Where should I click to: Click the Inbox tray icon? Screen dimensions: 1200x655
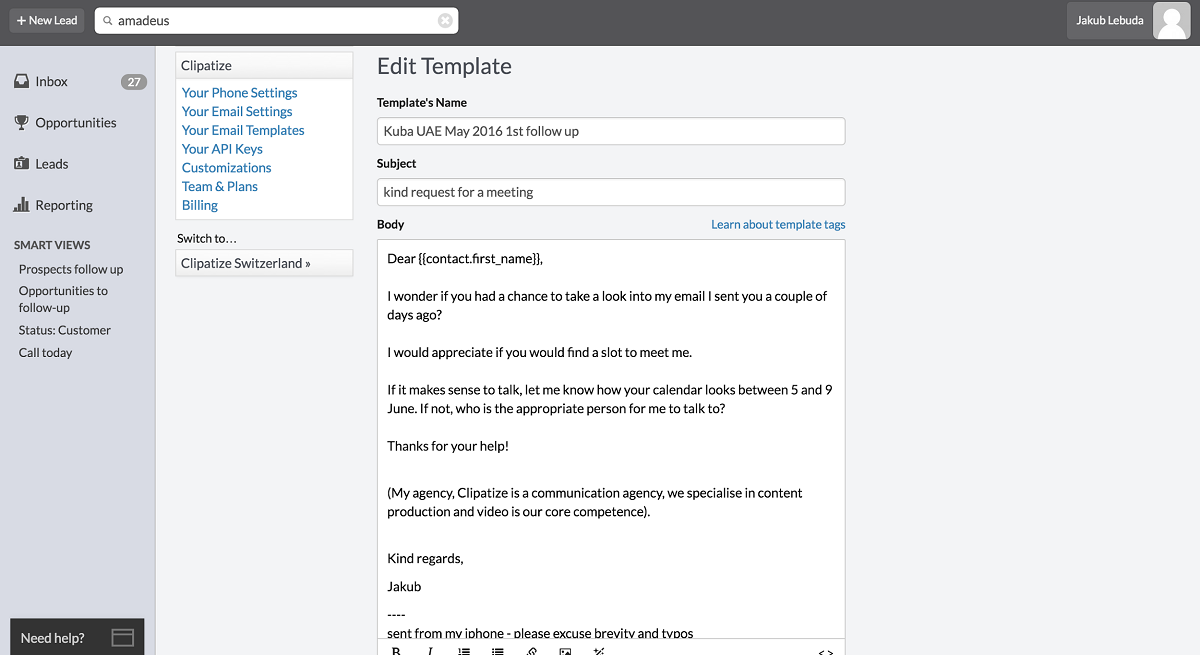click(x=21, y=82)
